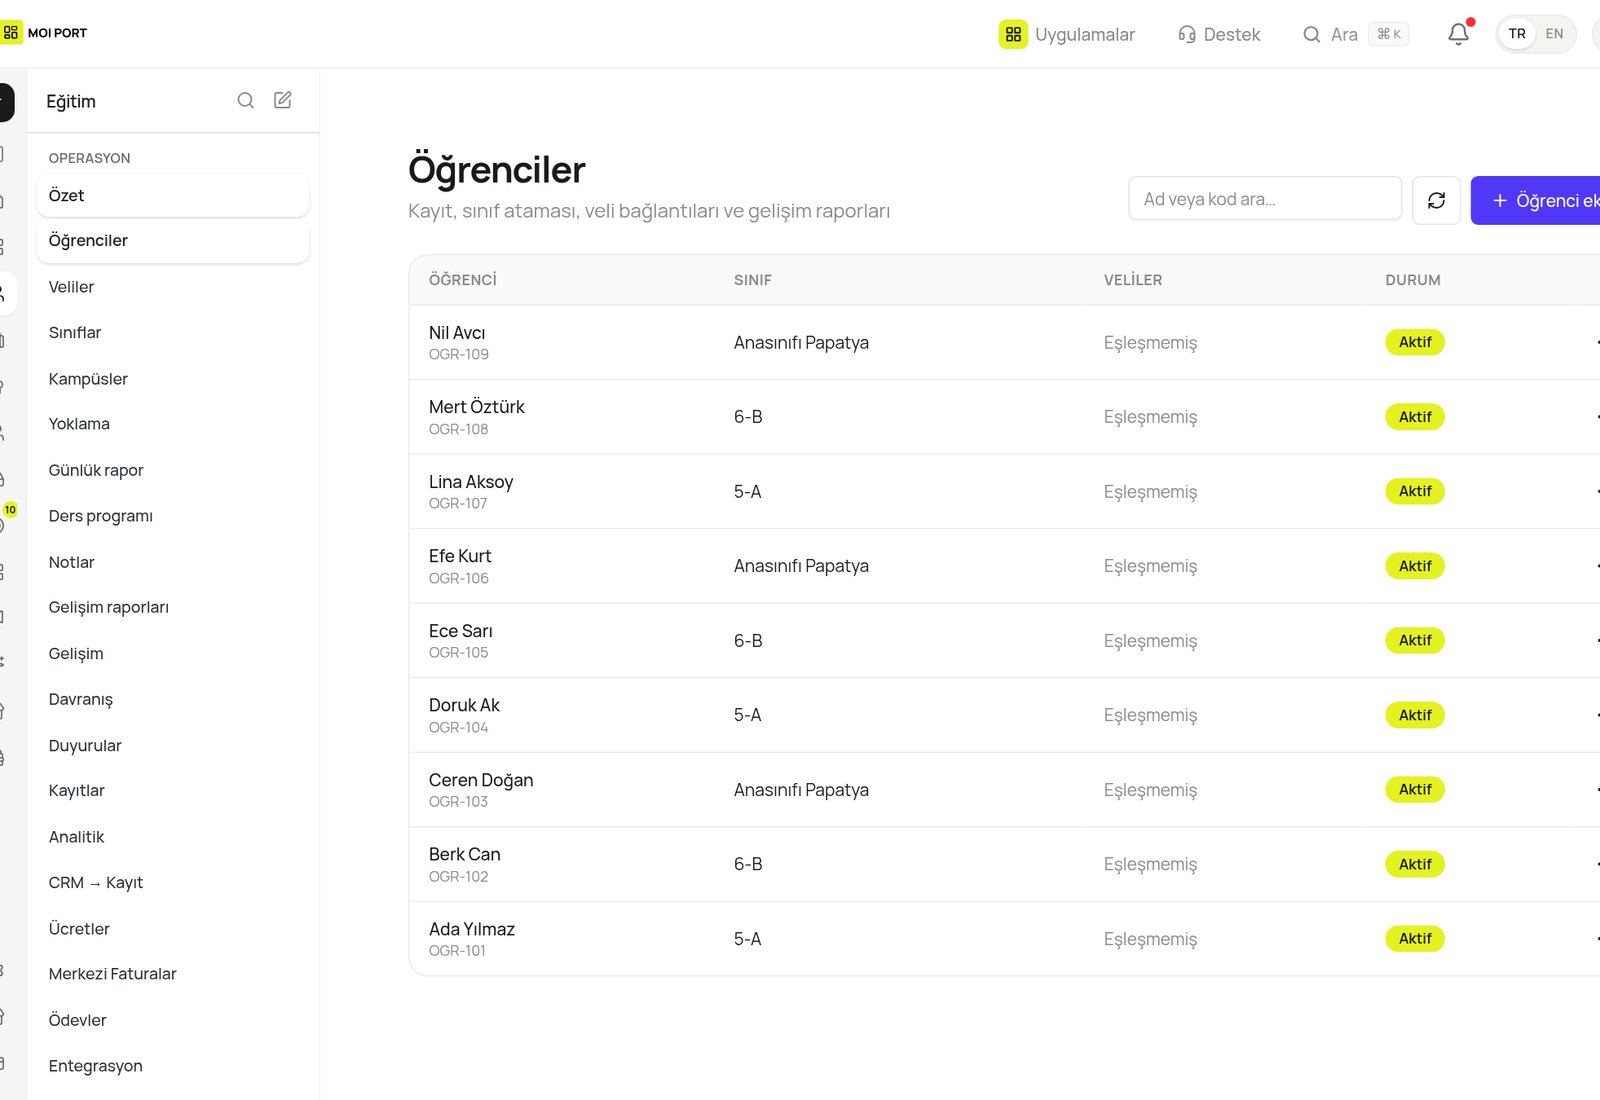1600x1100 pixels.
Task: Open Entegrasyon settings
Action: (x=173, y=1066)
